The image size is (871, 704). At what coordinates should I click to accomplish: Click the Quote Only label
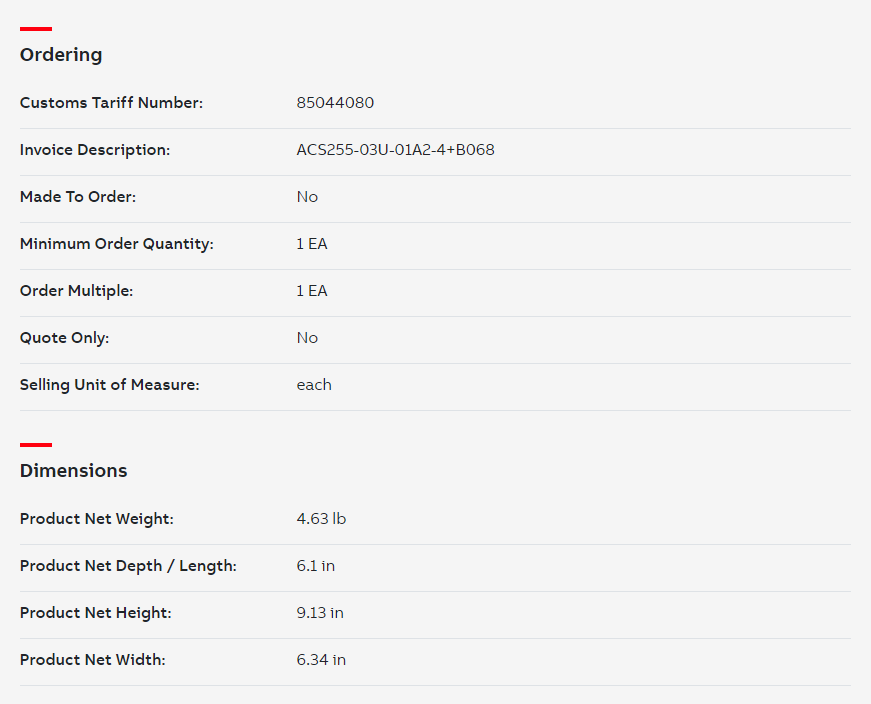[x=64, y=338]
